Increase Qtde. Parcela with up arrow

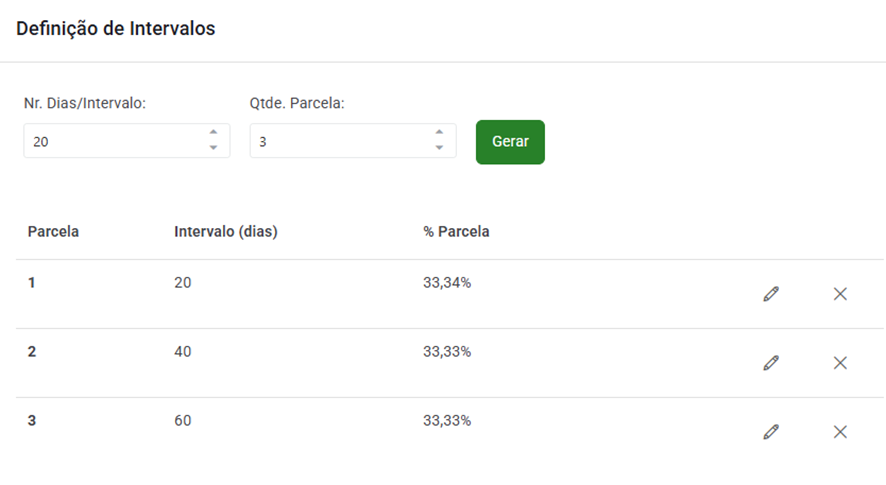439,132
